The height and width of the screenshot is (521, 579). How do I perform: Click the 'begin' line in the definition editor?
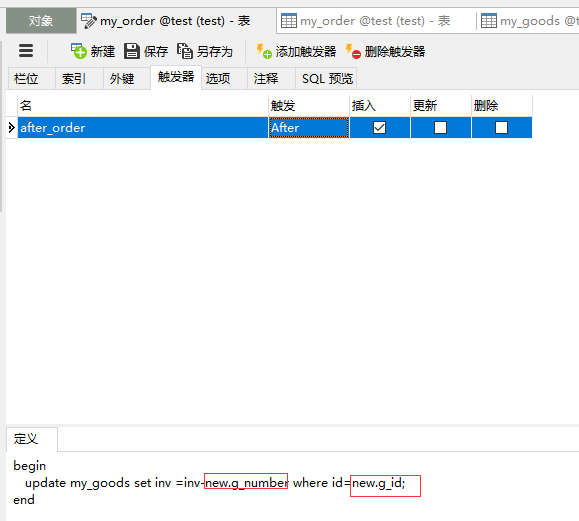click(x=30, y=466)
